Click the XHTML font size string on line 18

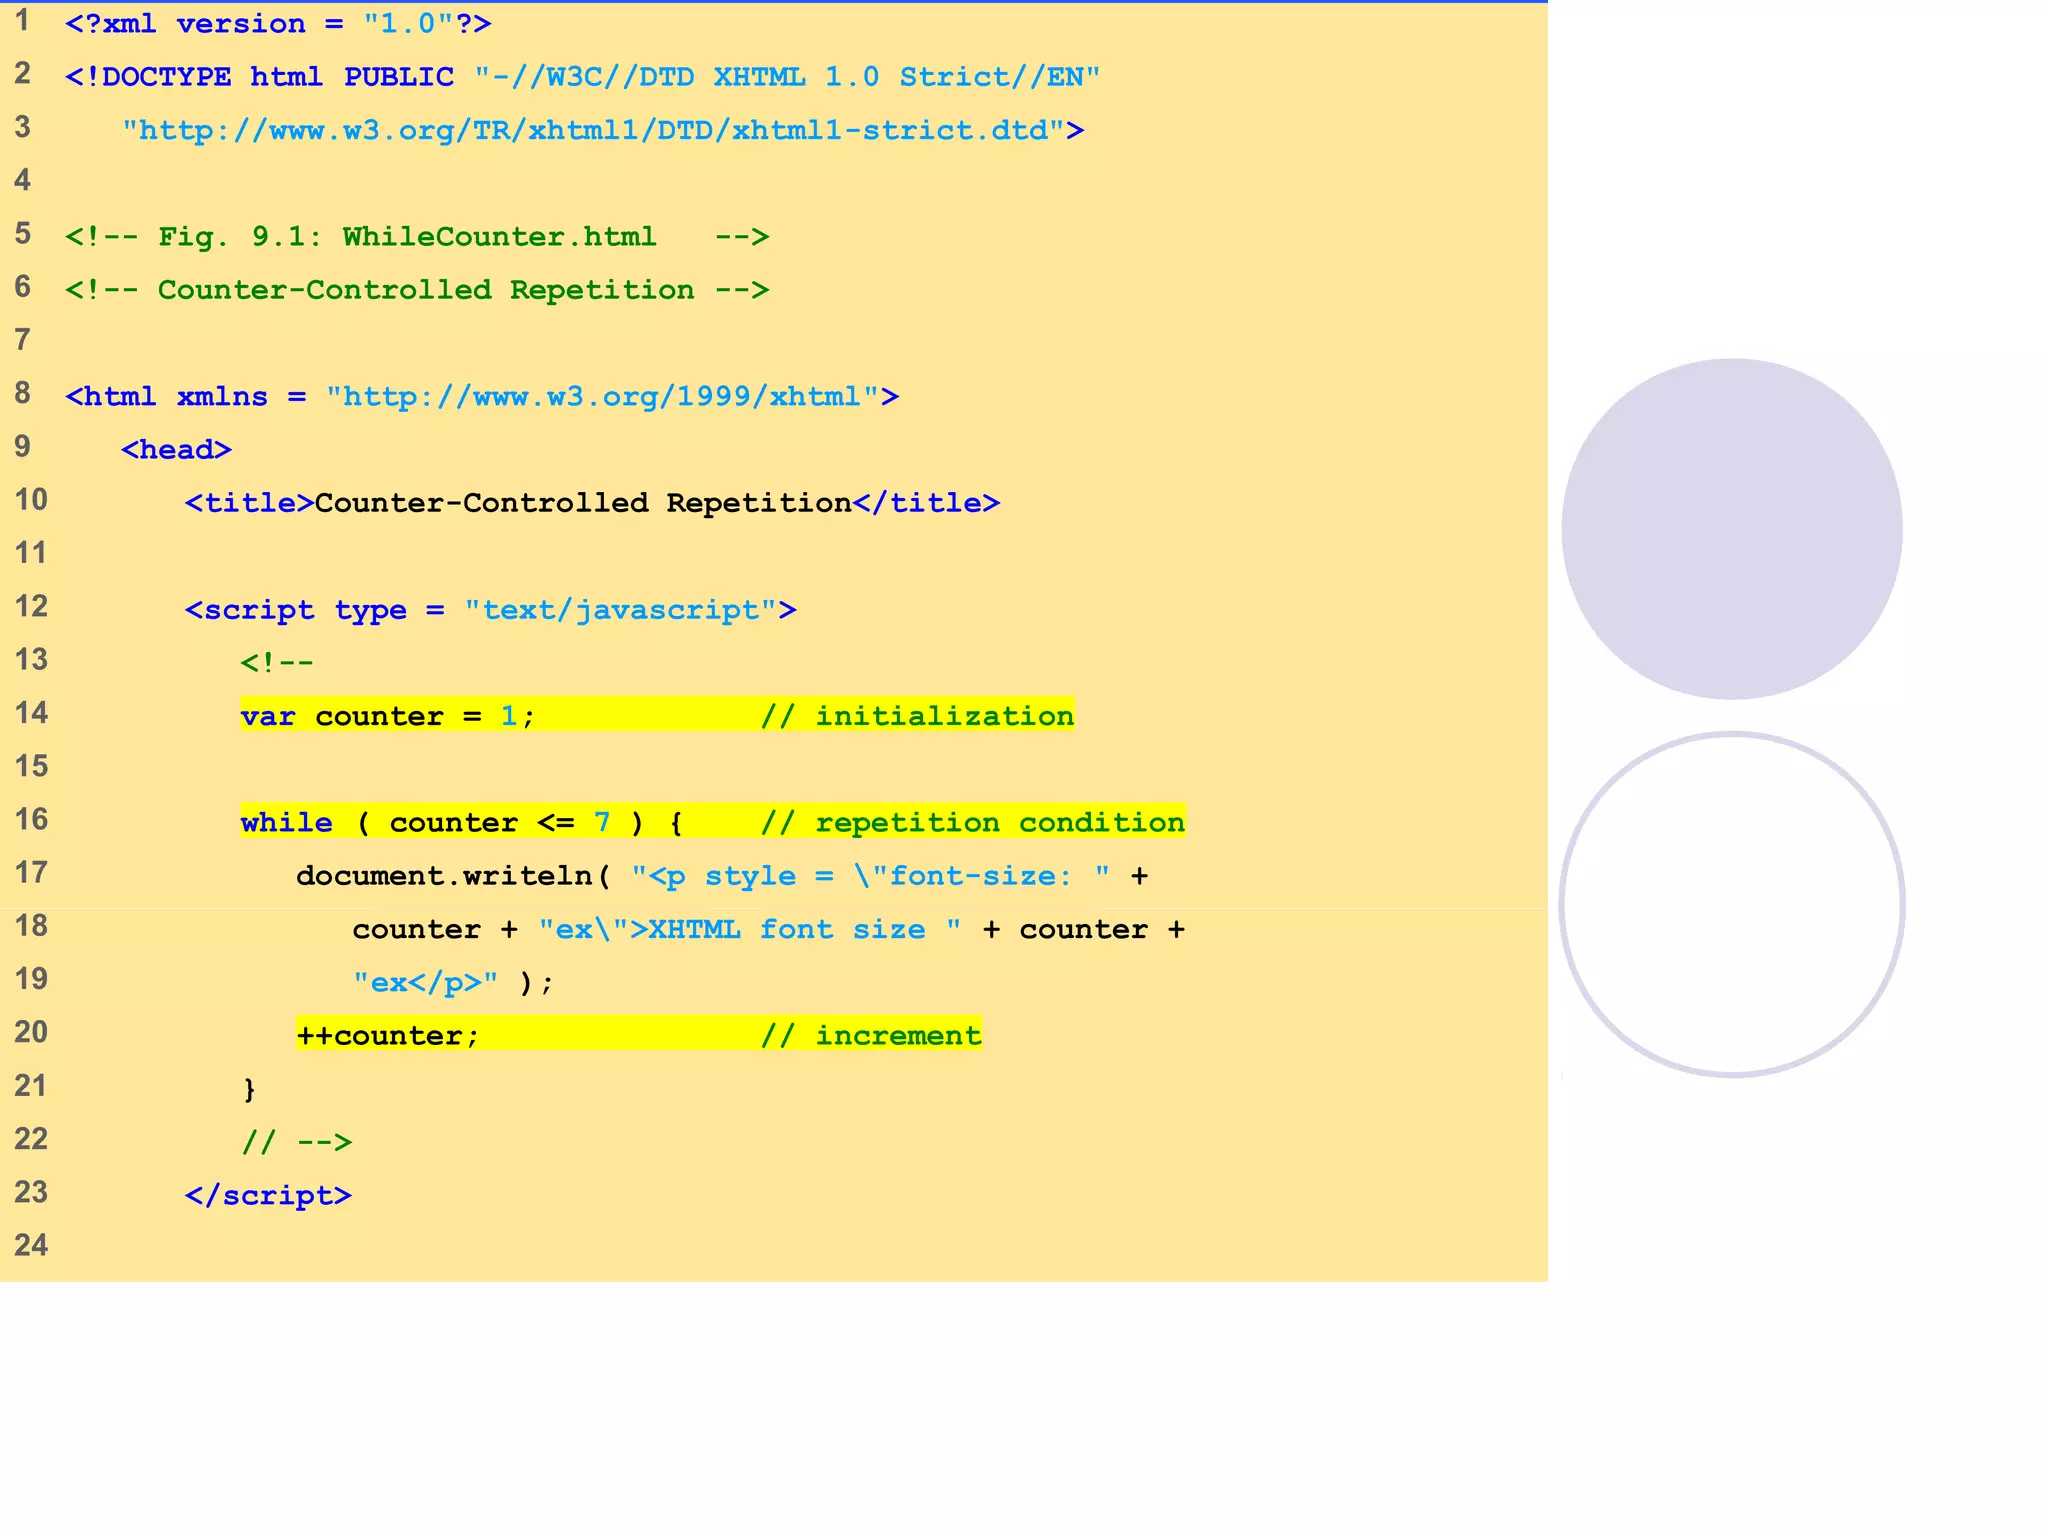point(750,929)
